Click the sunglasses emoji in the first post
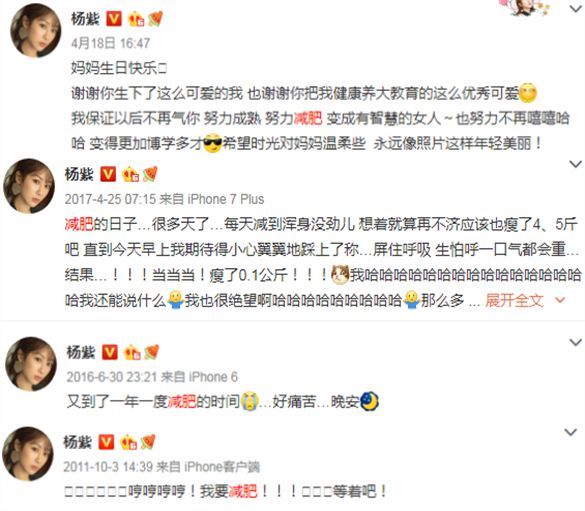The image size is (585, 511). click(213, 143)
